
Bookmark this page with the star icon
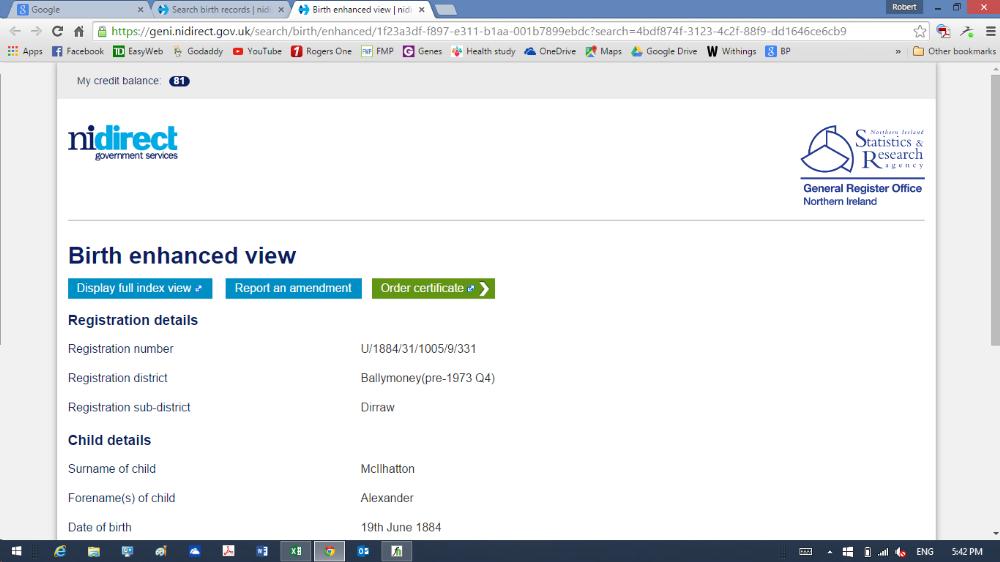pyautogui.click(x=920, y=31)
